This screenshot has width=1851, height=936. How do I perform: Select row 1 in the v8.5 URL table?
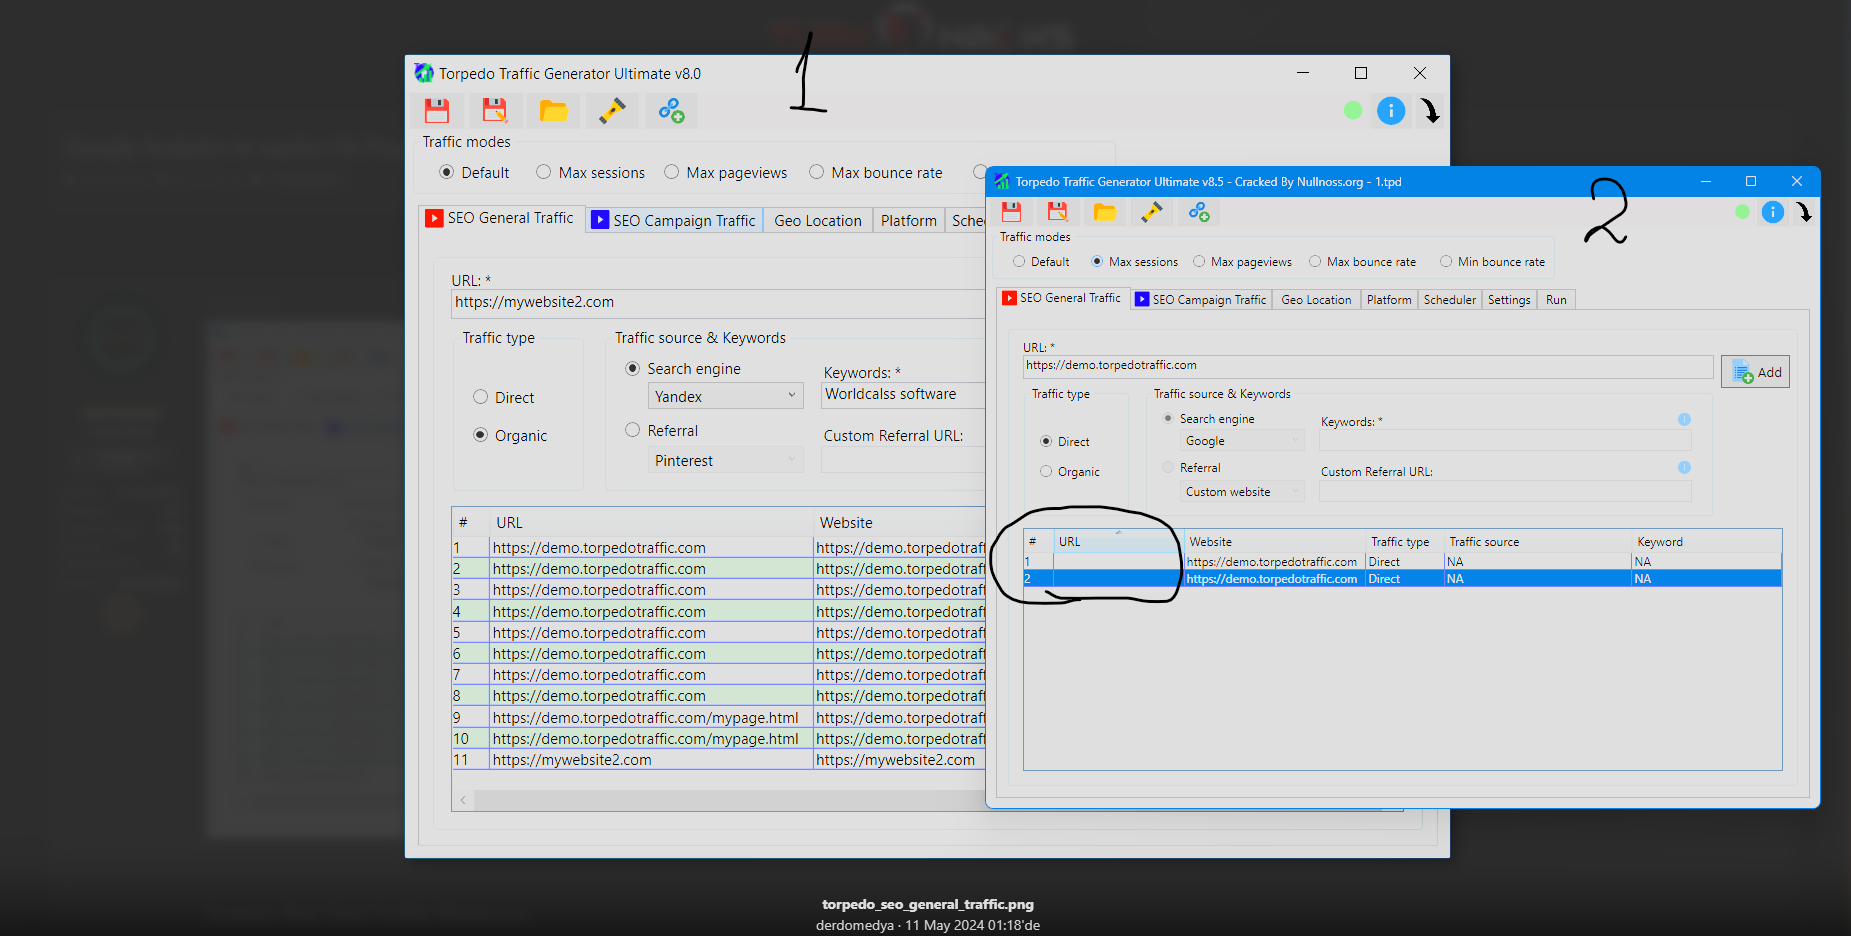pos(1402,562)
